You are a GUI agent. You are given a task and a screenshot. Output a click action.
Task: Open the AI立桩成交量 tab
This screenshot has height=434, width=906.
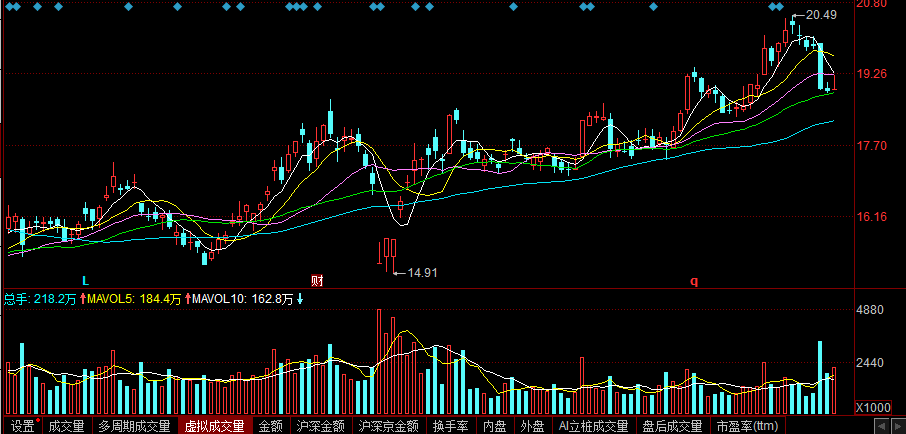593,426
